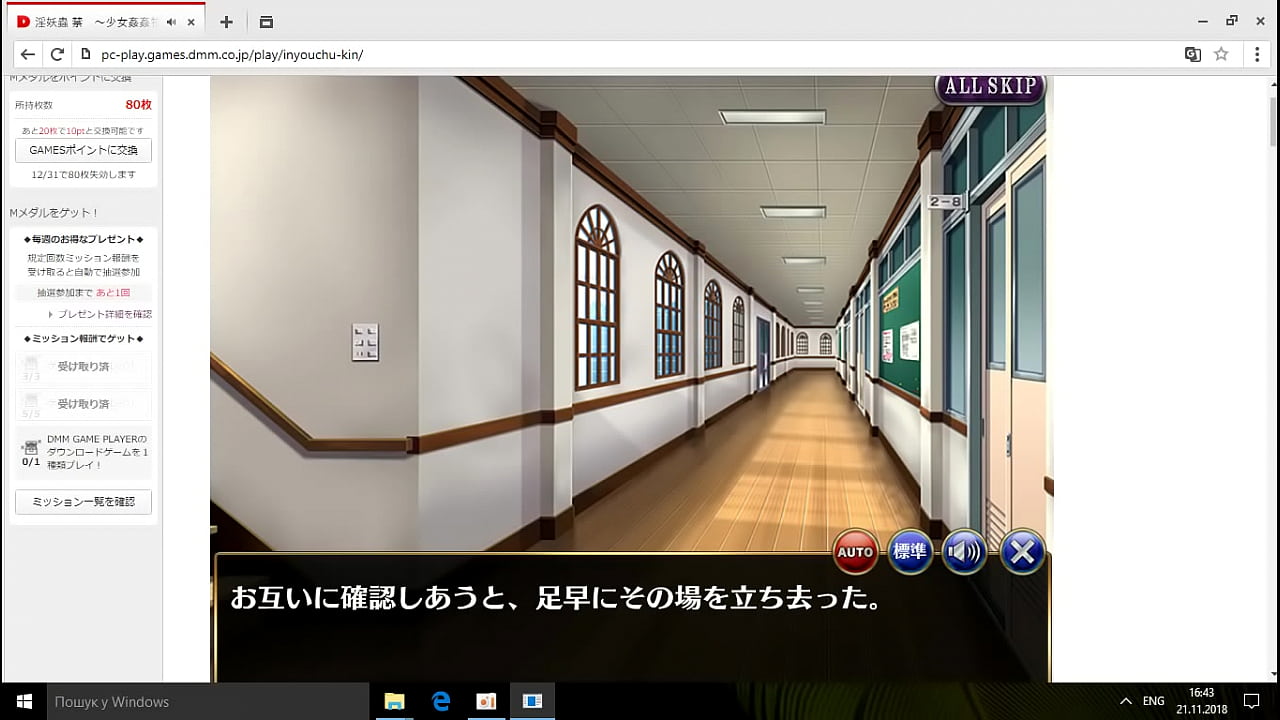Enable AUTO text advance mode
1280x720 pixels.
coord(855,551)
